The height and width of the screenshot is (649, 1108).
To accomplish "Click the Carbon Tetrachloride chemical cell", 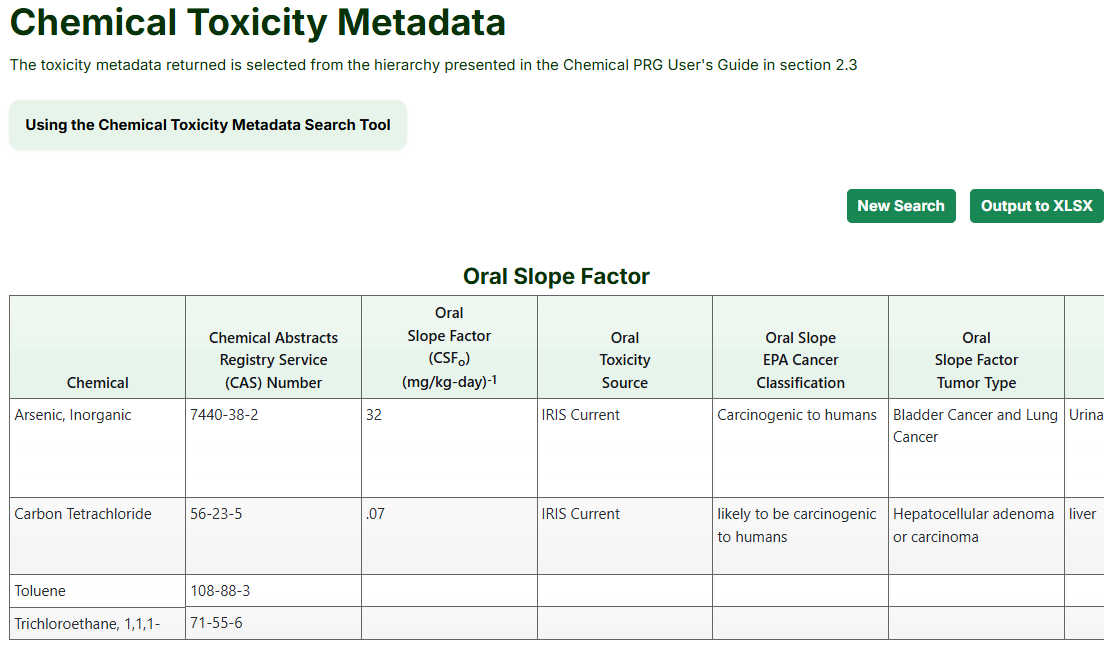I will [x=83, y=514].
